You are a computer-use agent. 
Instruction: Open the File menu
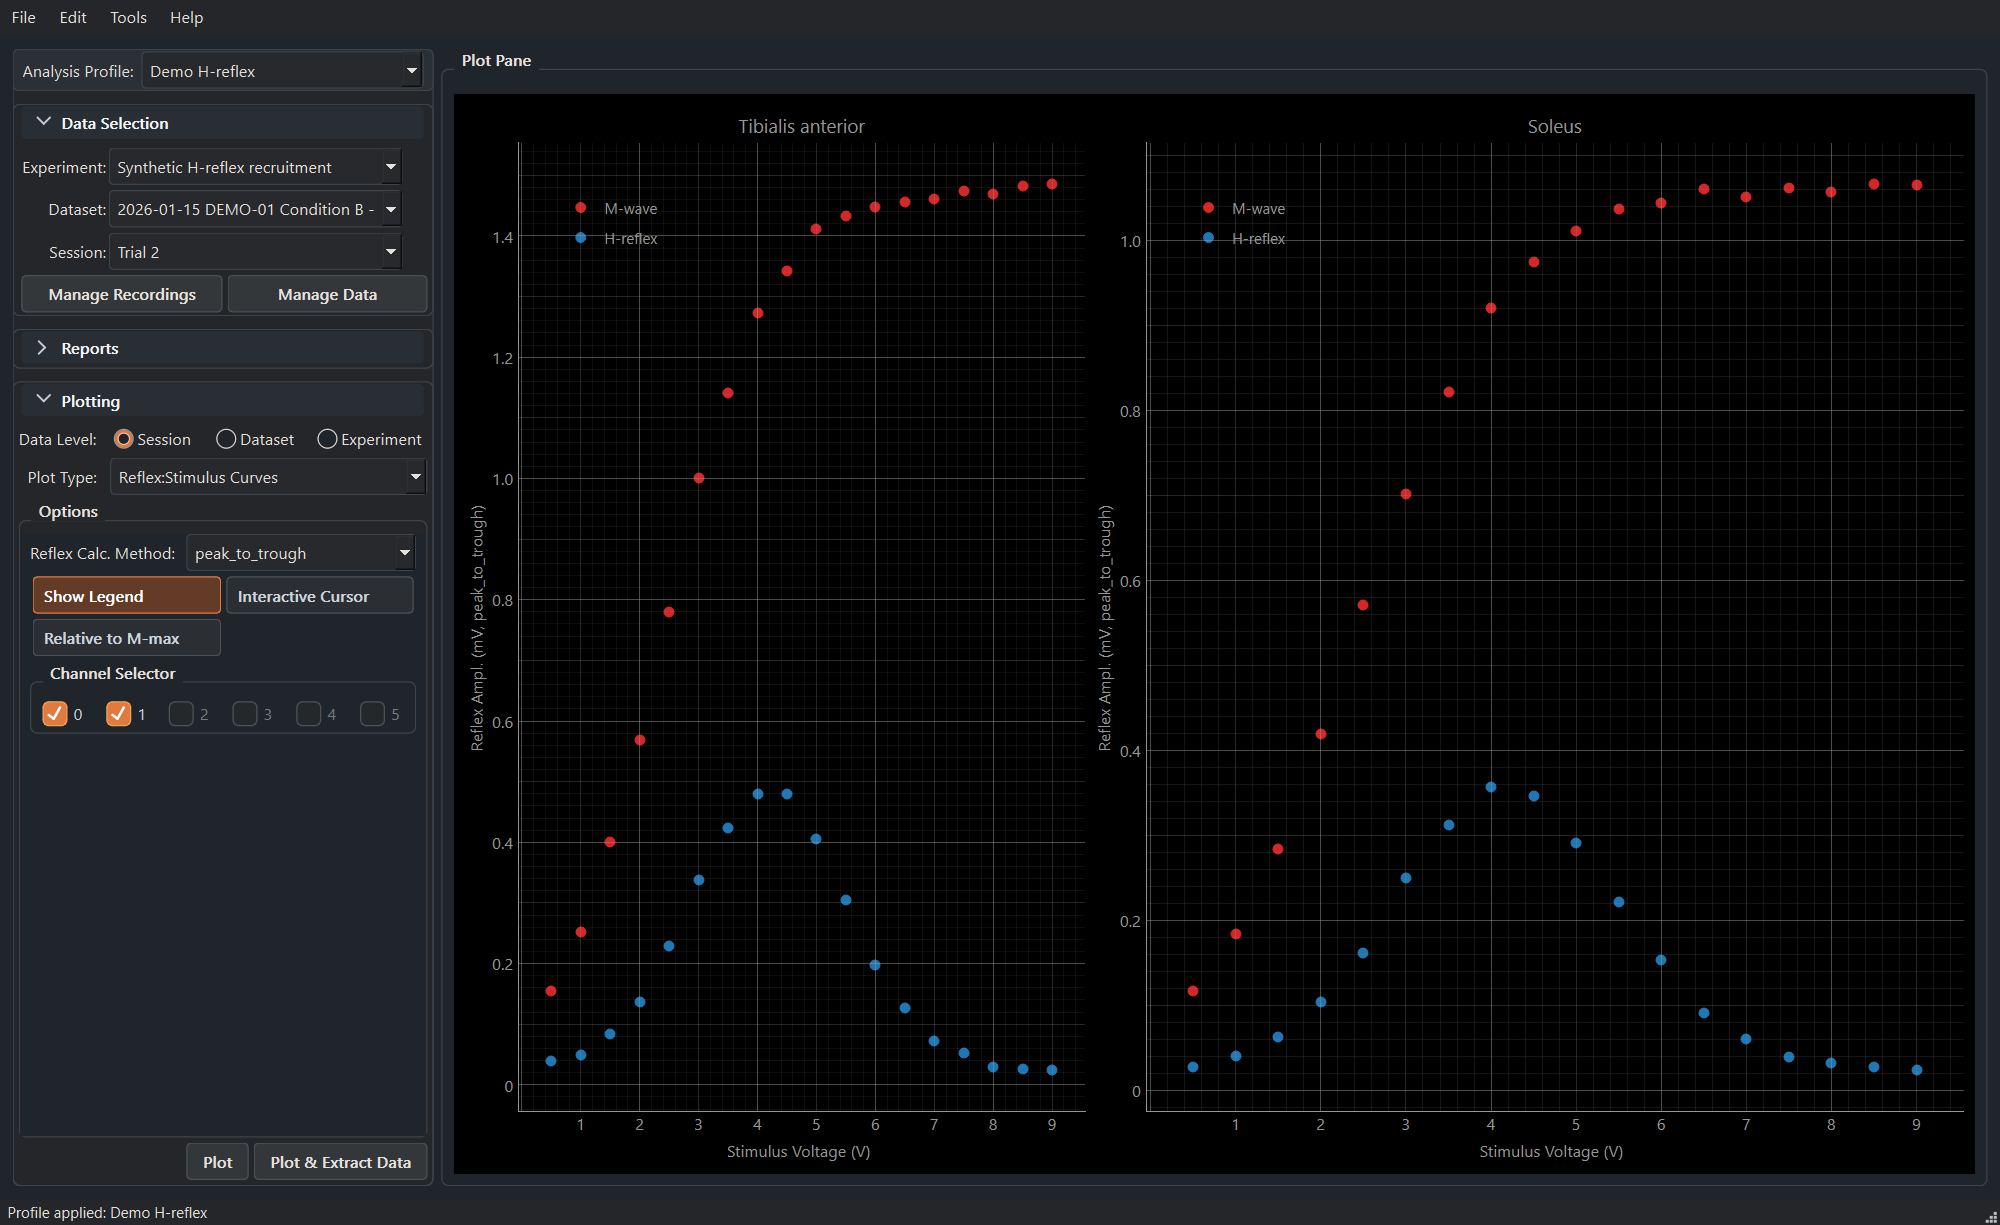(24, 17)
